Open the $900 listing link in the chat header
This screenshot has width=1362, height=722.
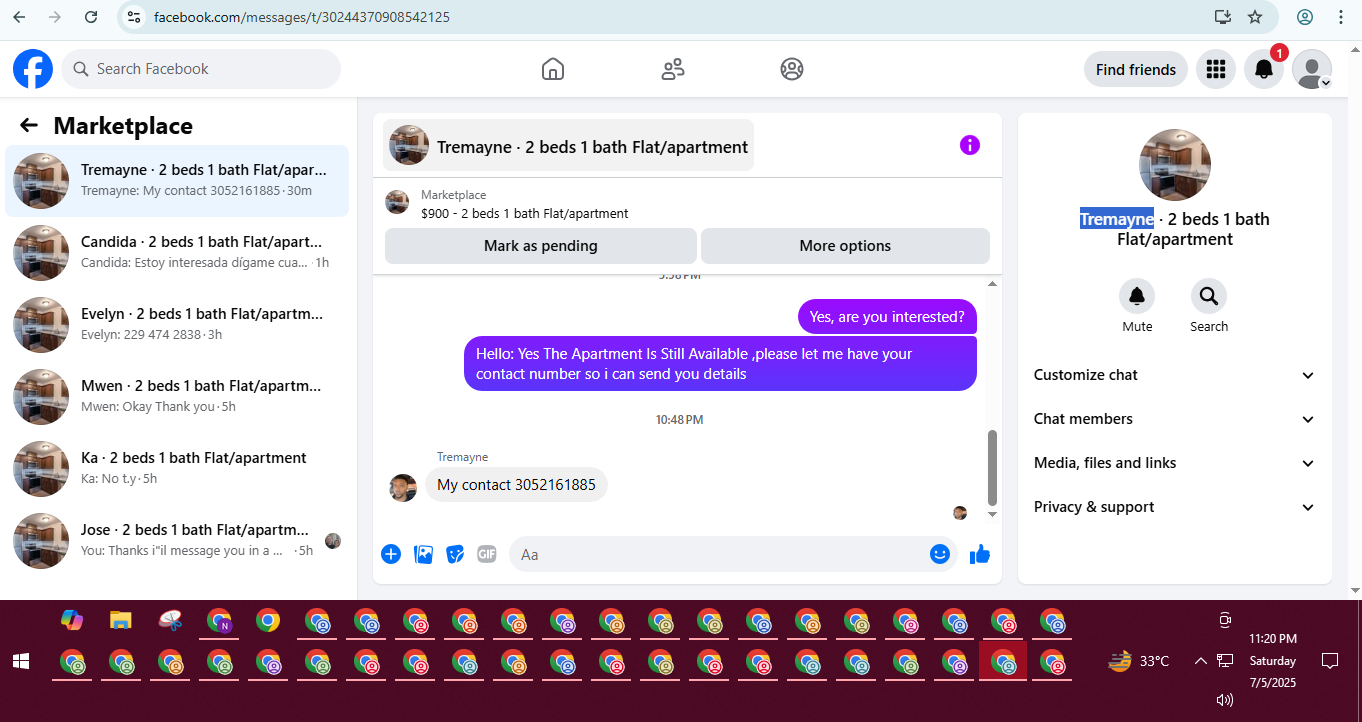(x=524, y=213)
